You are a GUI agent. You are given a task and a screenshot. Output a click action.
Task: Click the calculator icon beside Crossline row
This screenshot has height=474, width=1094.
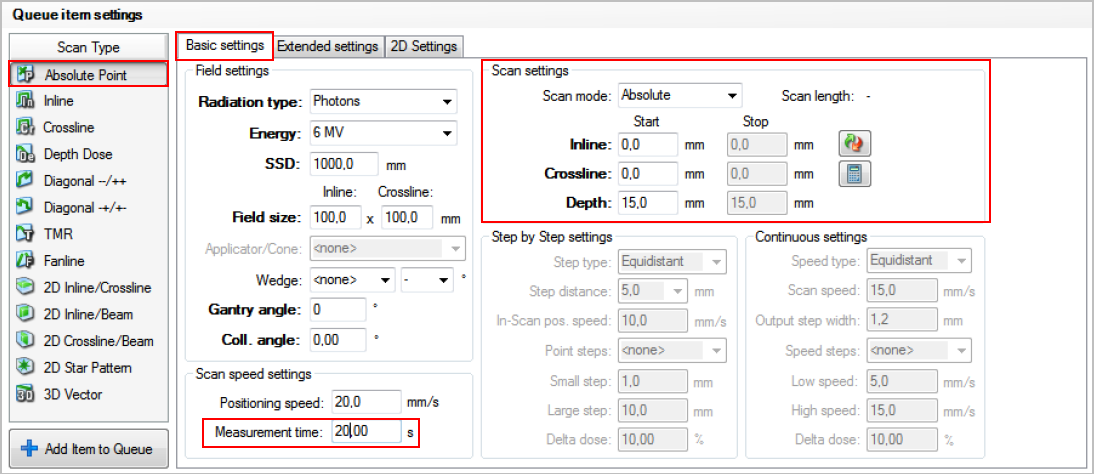(x=854, y=174)
